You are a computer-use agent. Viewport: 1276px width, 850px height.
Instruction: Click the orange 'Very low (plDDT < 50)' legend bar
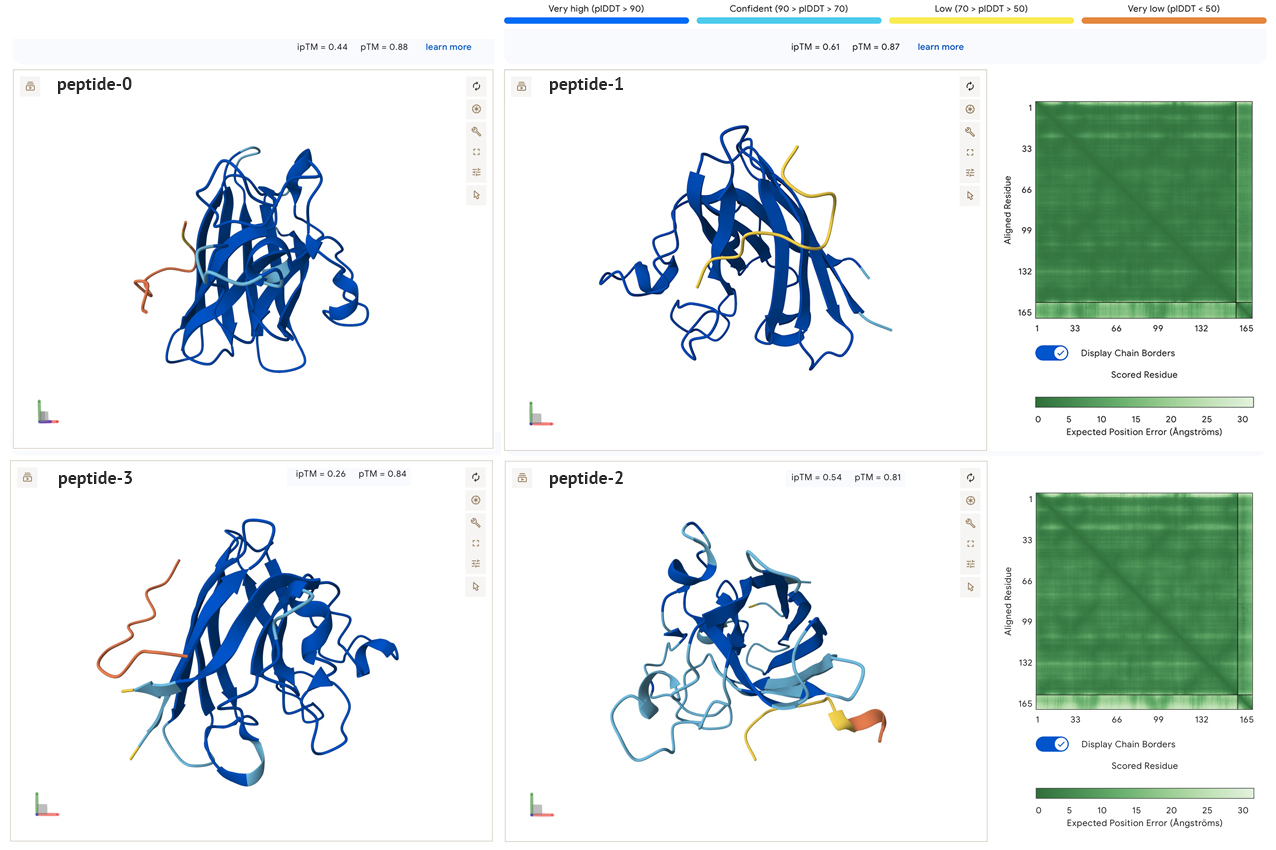(x=1173, y=20)
